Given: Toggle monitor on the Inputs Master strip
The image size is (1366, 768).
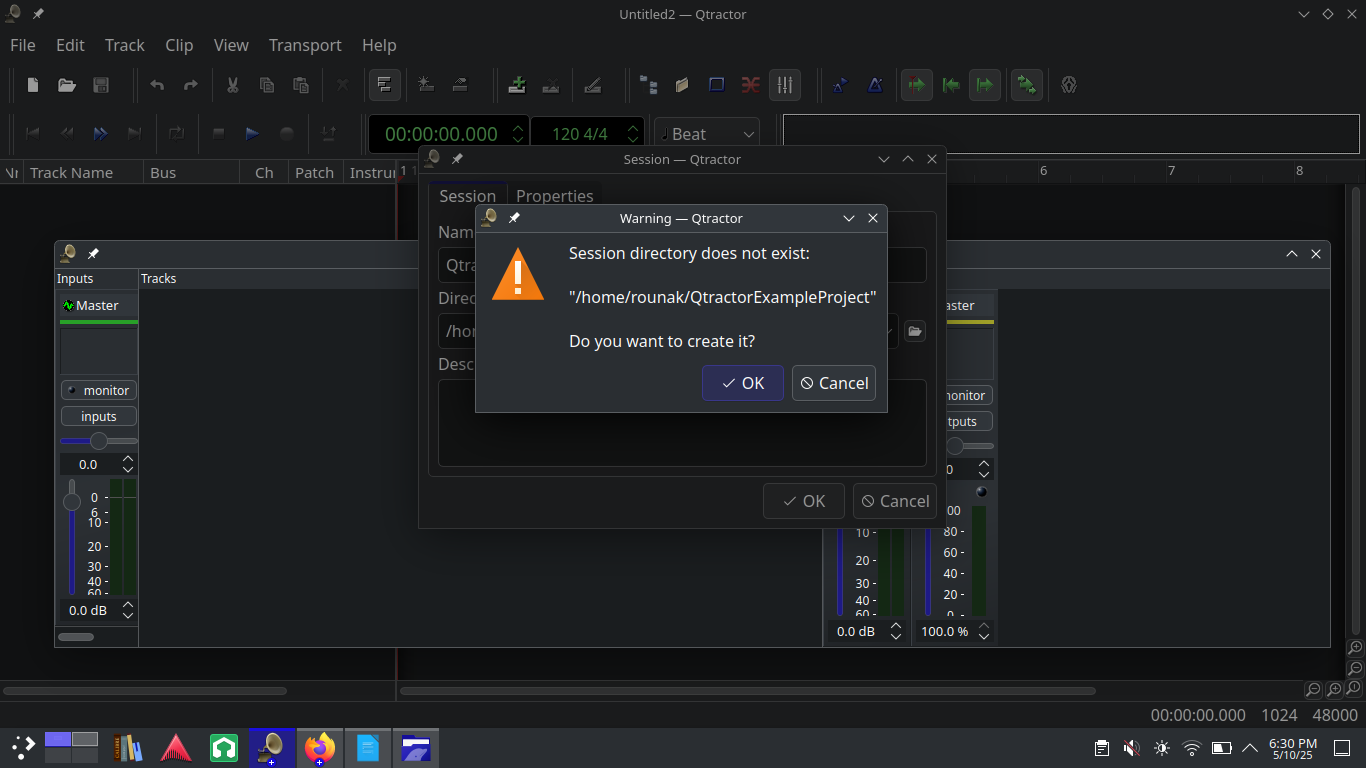Looking at the screenshot, I should coord(99,390).
